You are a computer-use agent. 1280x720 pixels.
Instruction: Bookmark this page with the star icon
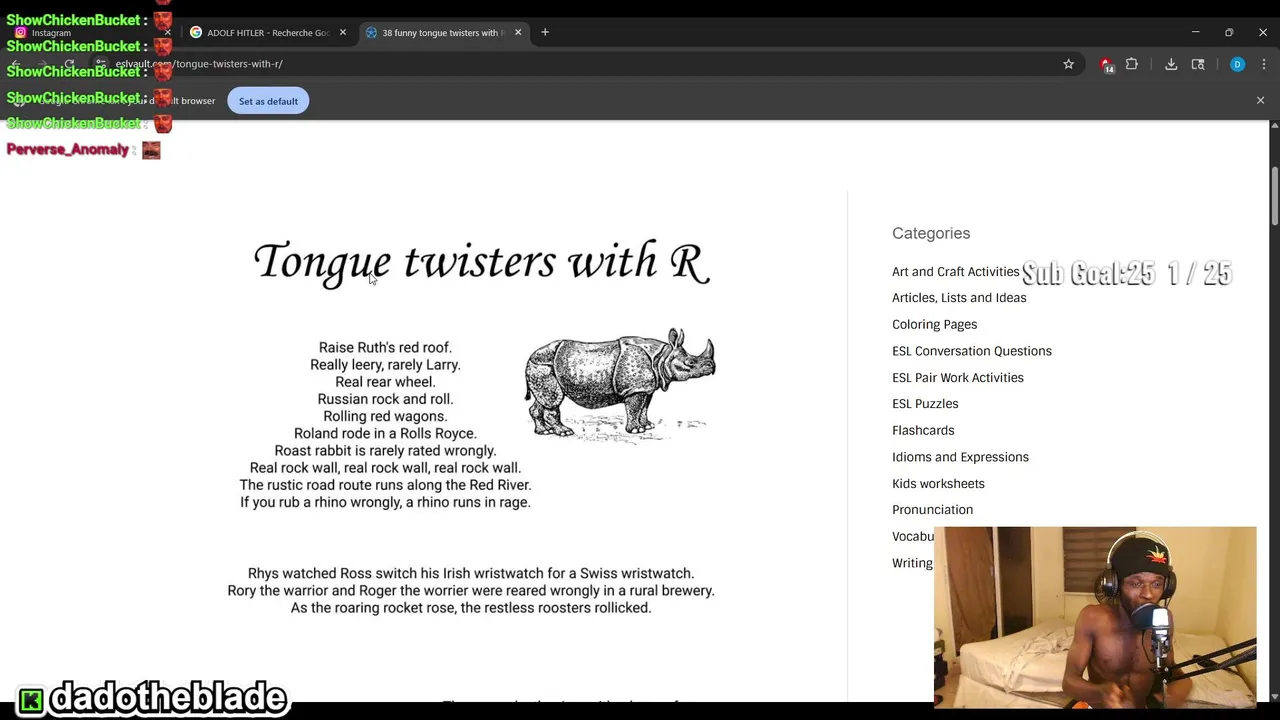pyautogui.click(x=1068, y=64)
